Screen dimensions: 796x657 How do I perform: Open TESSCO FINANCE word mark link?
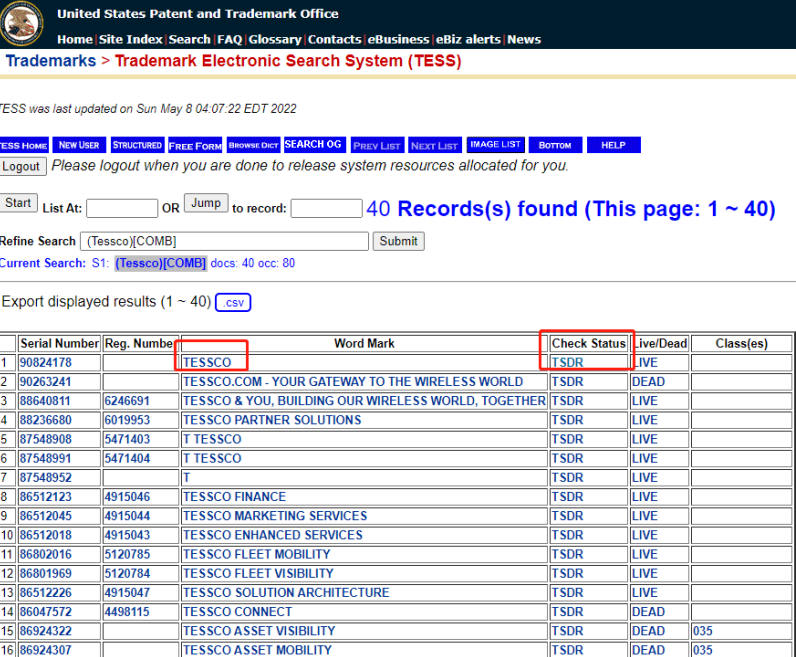(235, 497)
